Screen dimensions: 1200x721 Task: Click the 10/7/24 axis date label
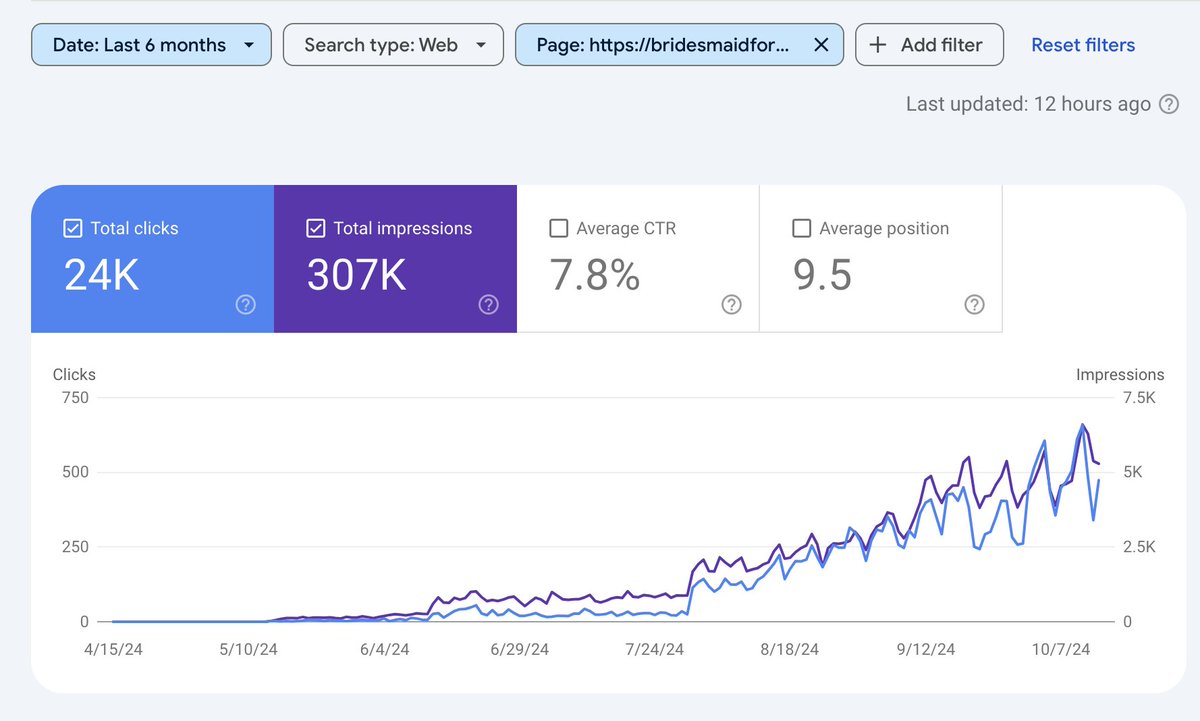pos(1060,649)
